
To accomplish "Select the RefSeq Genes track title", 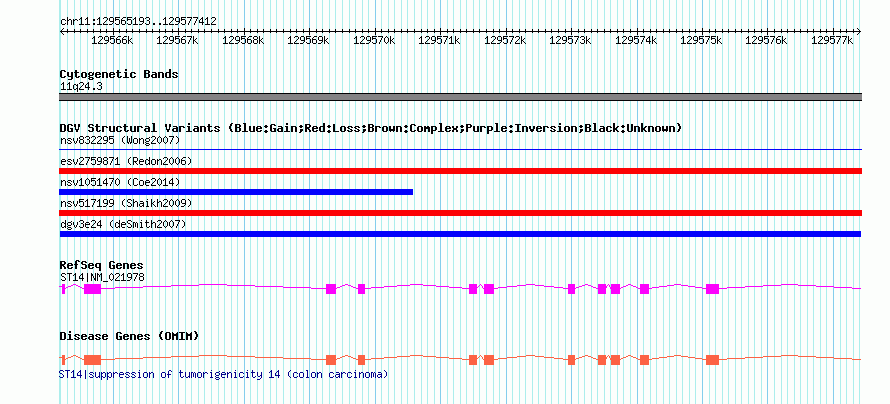I will click(x=102, y=266).
